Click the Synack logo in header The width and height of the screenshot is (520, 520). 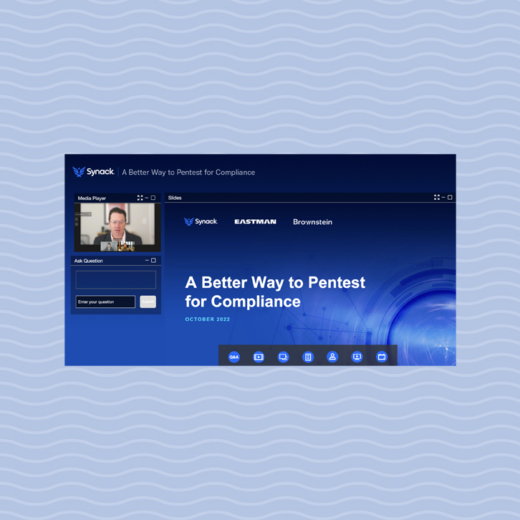[93, 172]
